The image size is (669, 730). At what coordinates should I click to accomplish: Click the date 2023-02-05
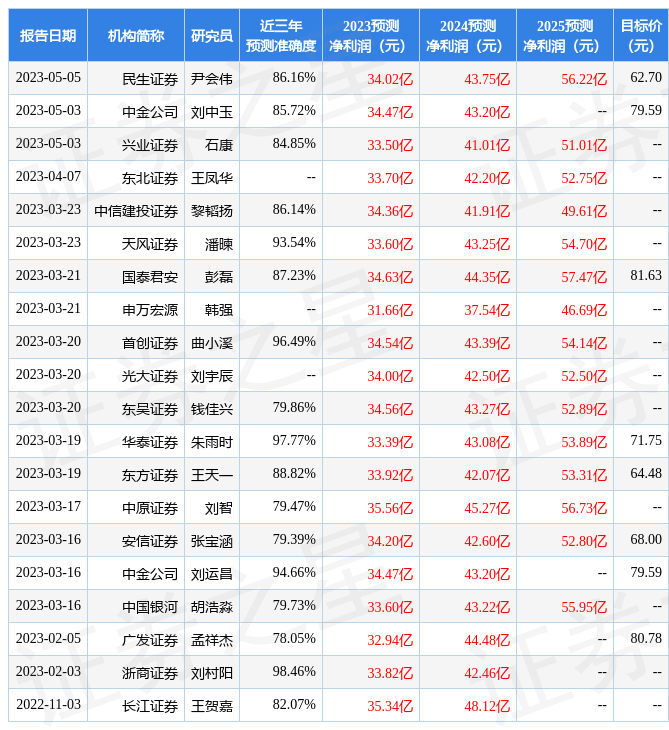tap(48, 639)
